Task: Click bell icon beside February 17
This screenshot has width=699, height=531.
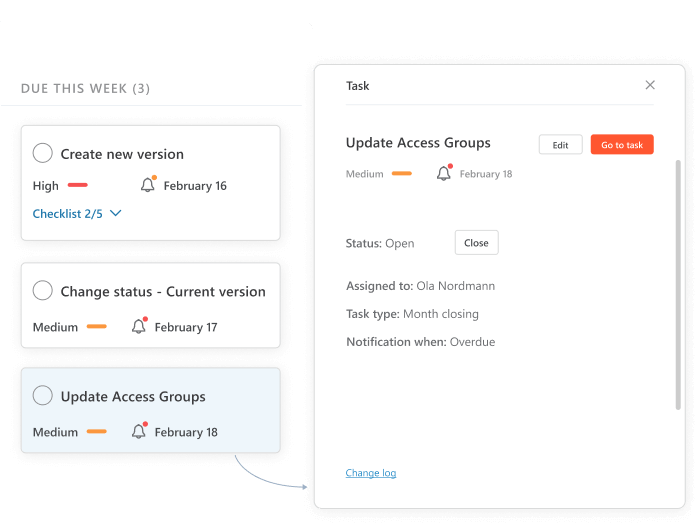Action: tap(139, 327)
